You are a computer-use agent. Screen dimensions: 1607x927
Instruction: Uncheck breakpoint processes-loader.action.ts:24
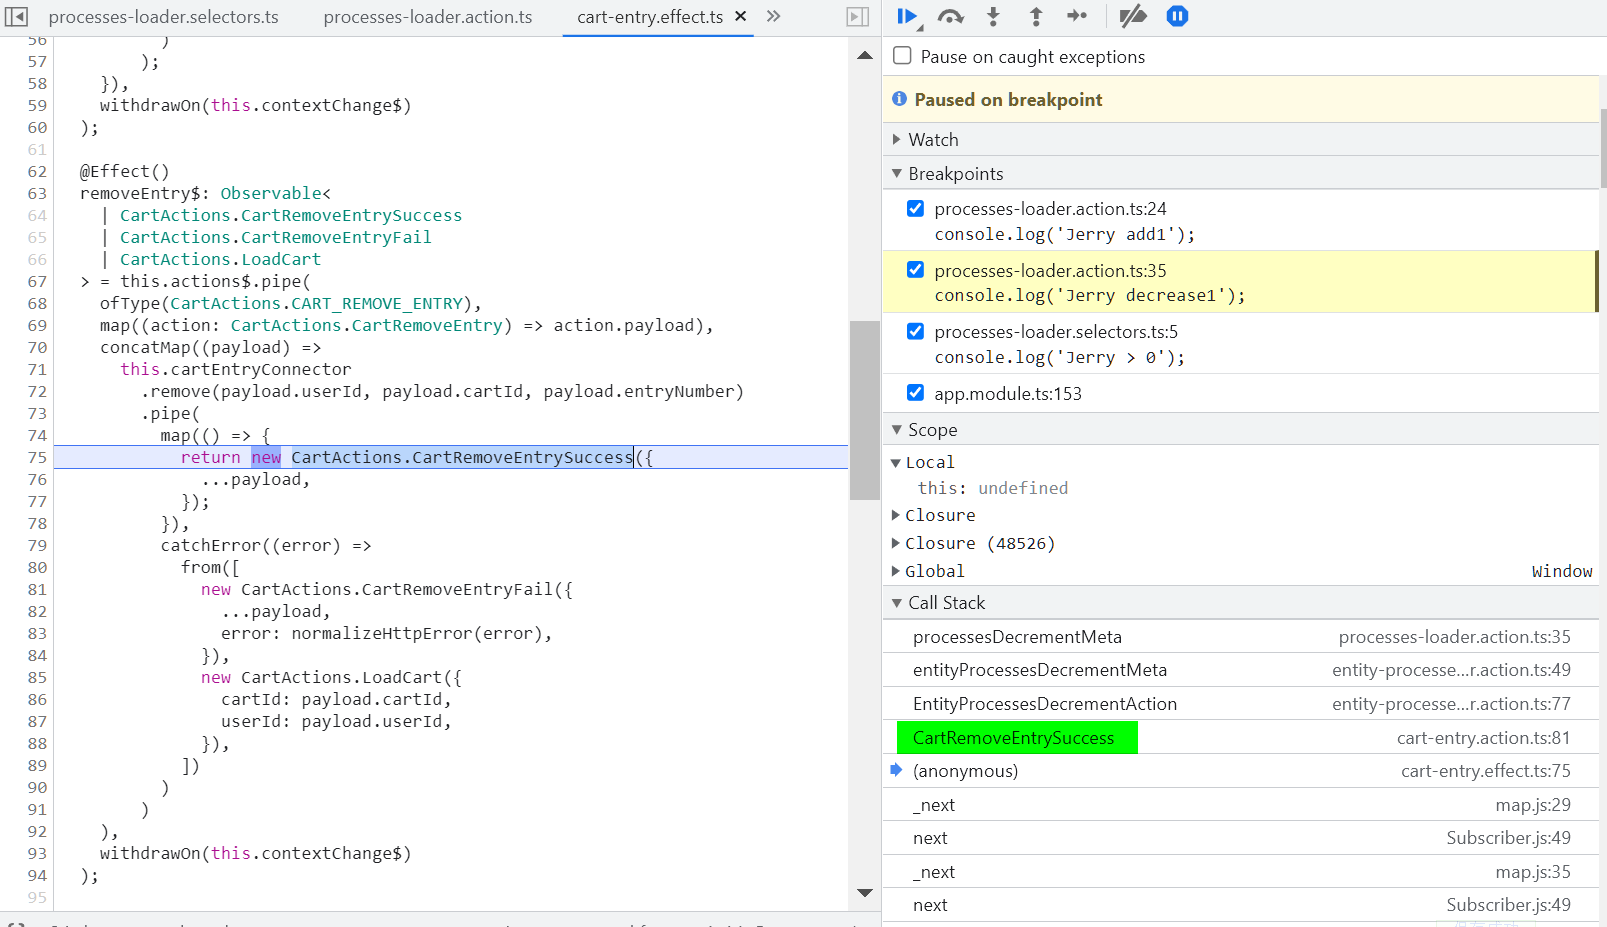915,209
